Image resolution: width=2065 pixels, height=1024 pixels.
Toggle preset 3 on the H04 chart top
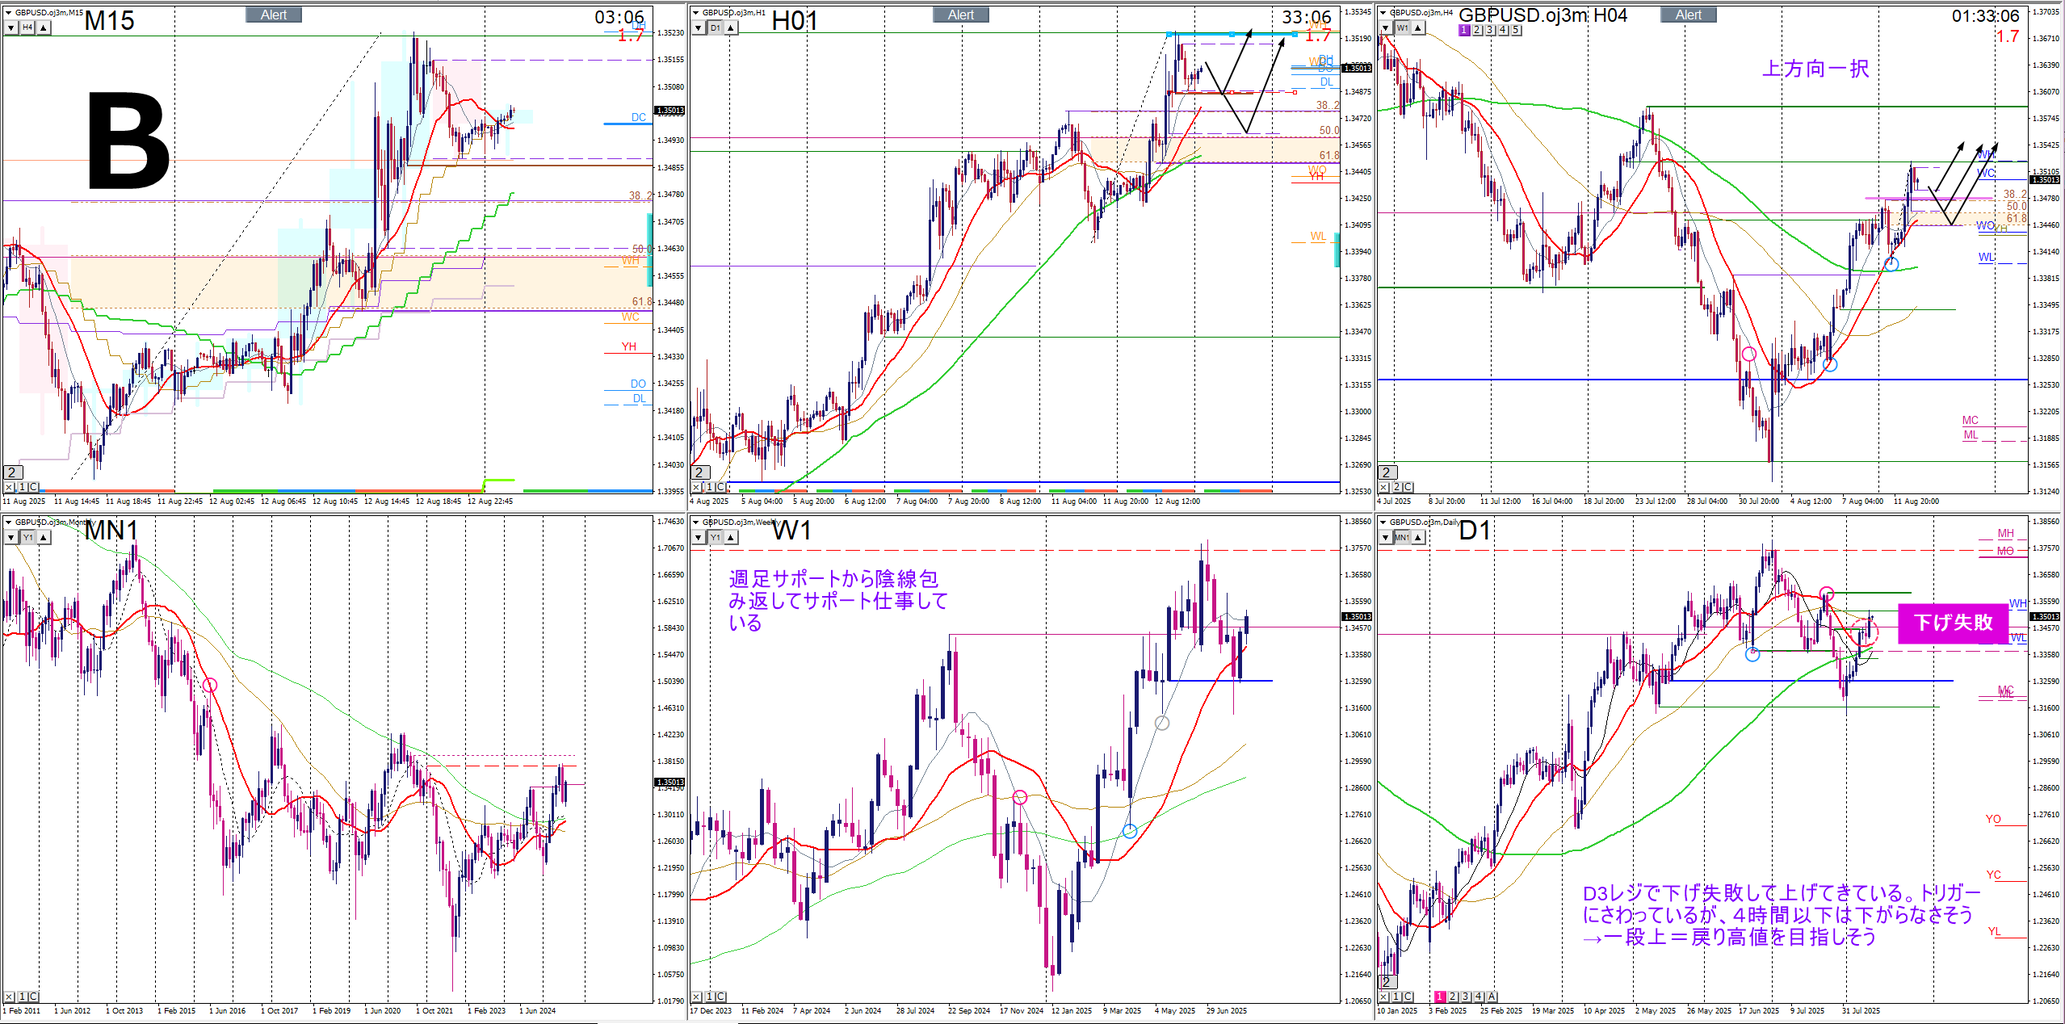[x=1490, y=31]
